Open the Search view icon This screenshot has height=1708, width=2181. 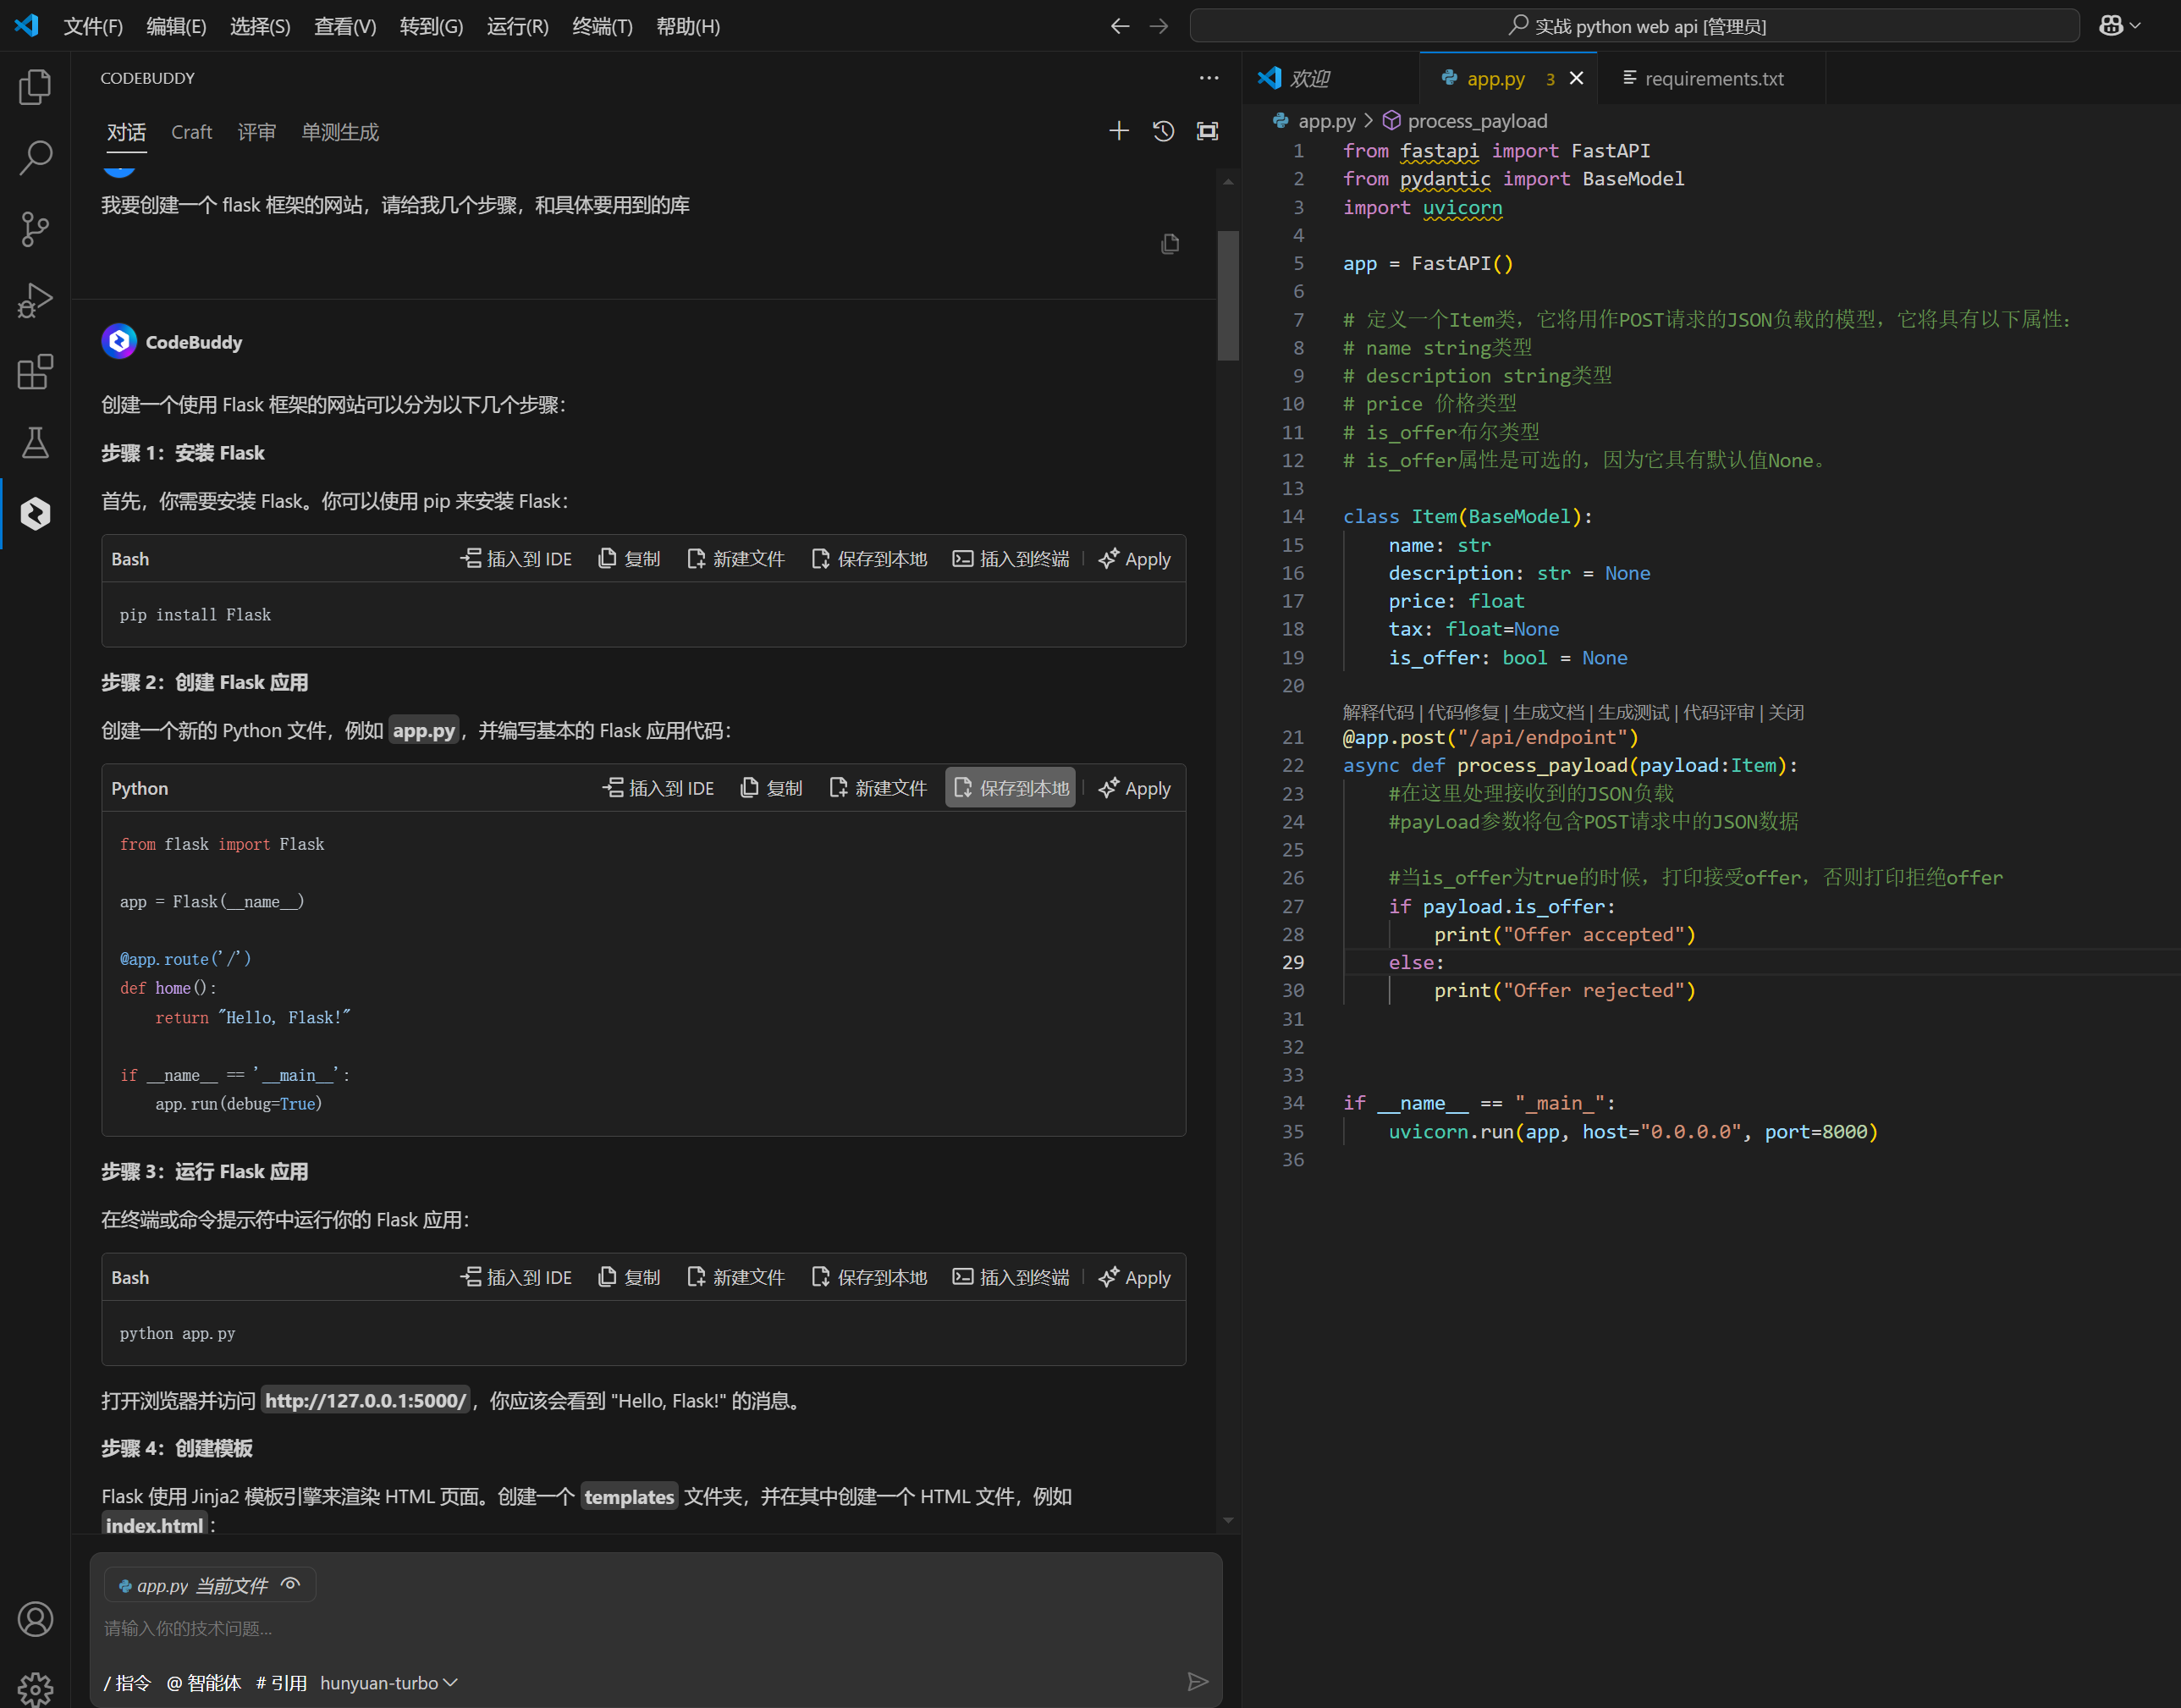35,158
